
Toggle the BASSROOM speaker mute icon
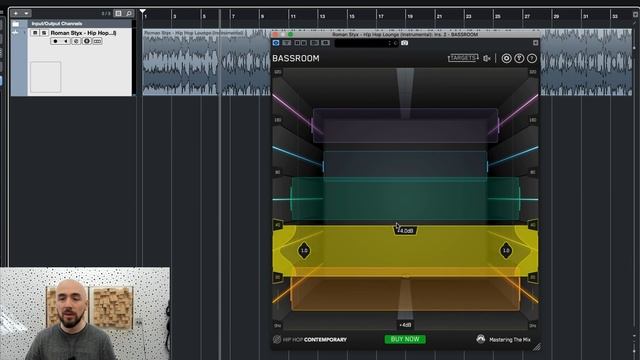tap(487, 58)
